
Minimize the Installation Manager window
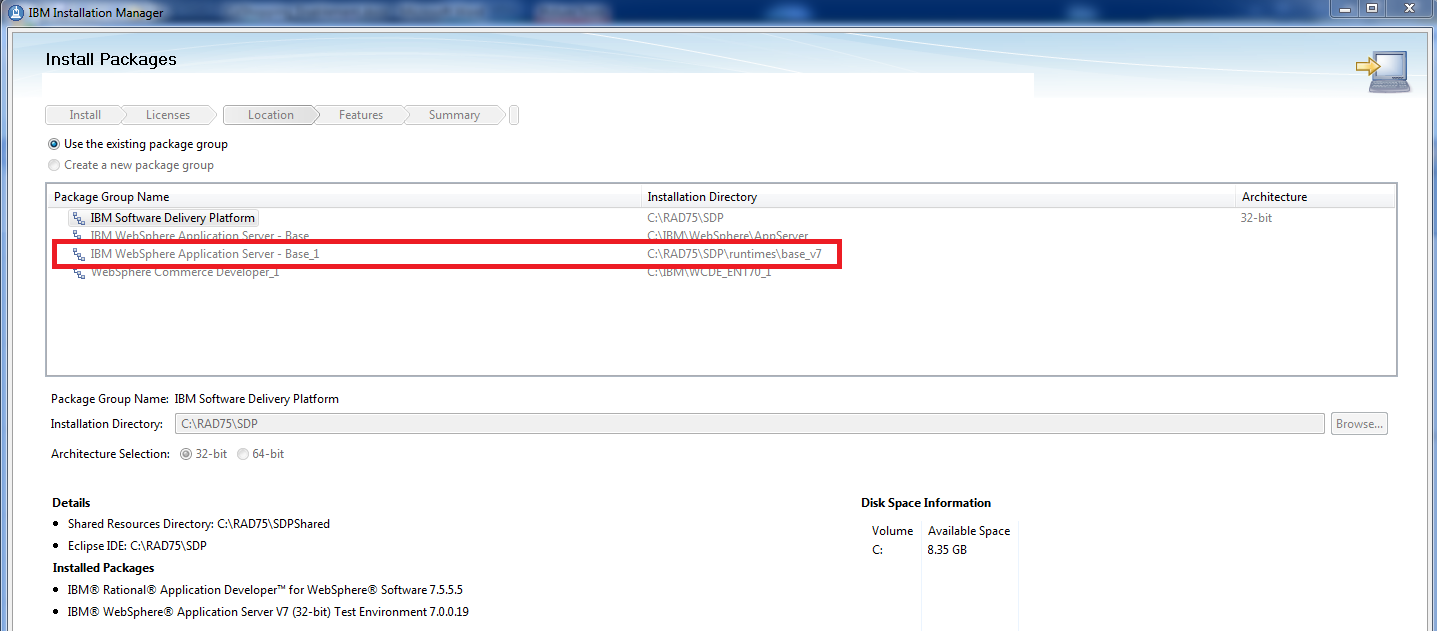[x=1344, y=9]
